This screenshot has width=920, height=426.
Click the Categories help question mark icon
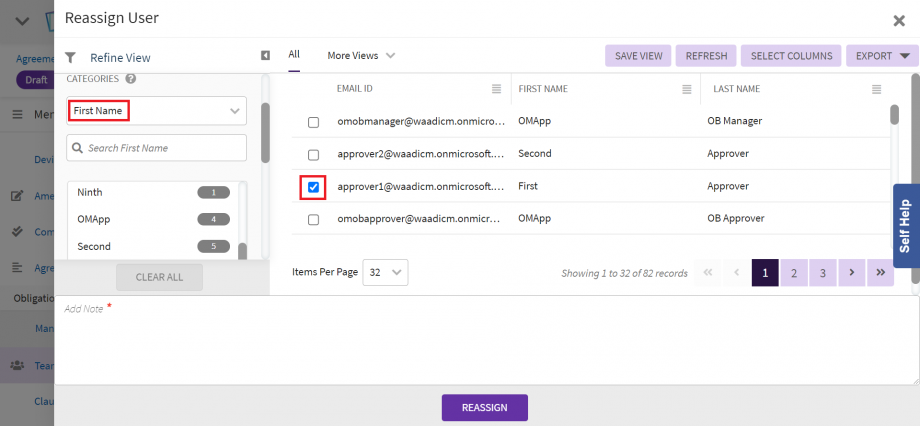131,79
